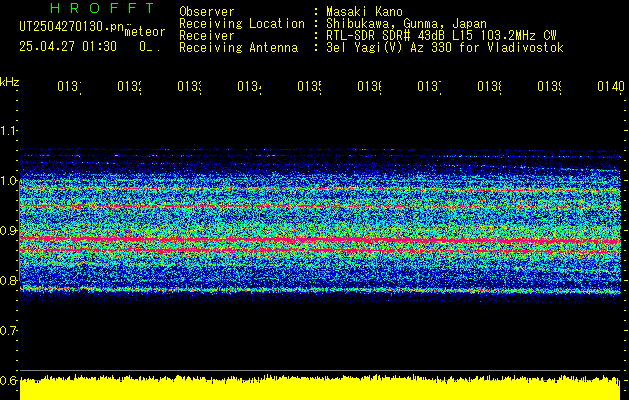Click the 0140 time marker

(611, 86)
